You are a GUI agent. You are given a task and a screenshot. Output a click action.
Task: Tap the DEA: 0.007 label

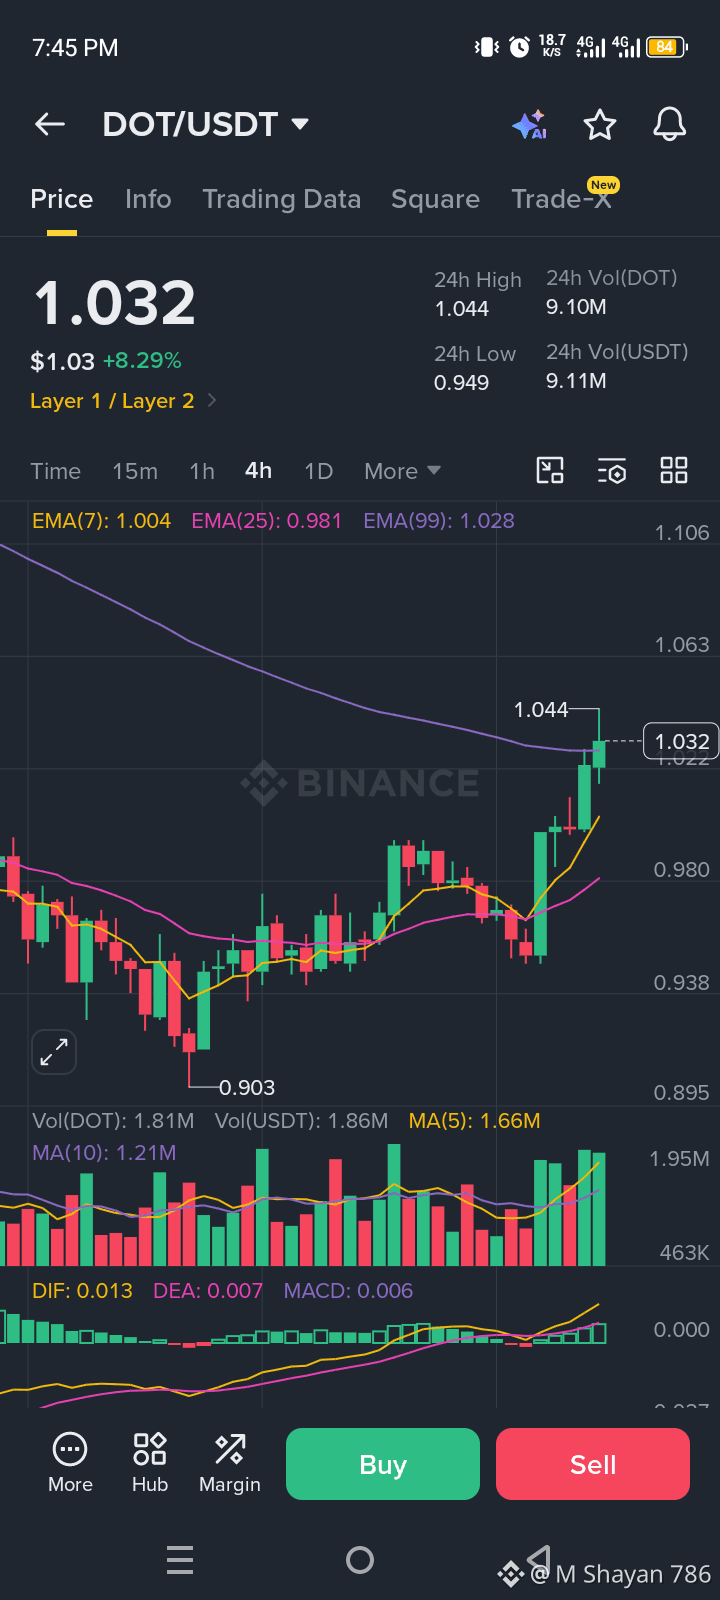click(x=208, y=1291)
